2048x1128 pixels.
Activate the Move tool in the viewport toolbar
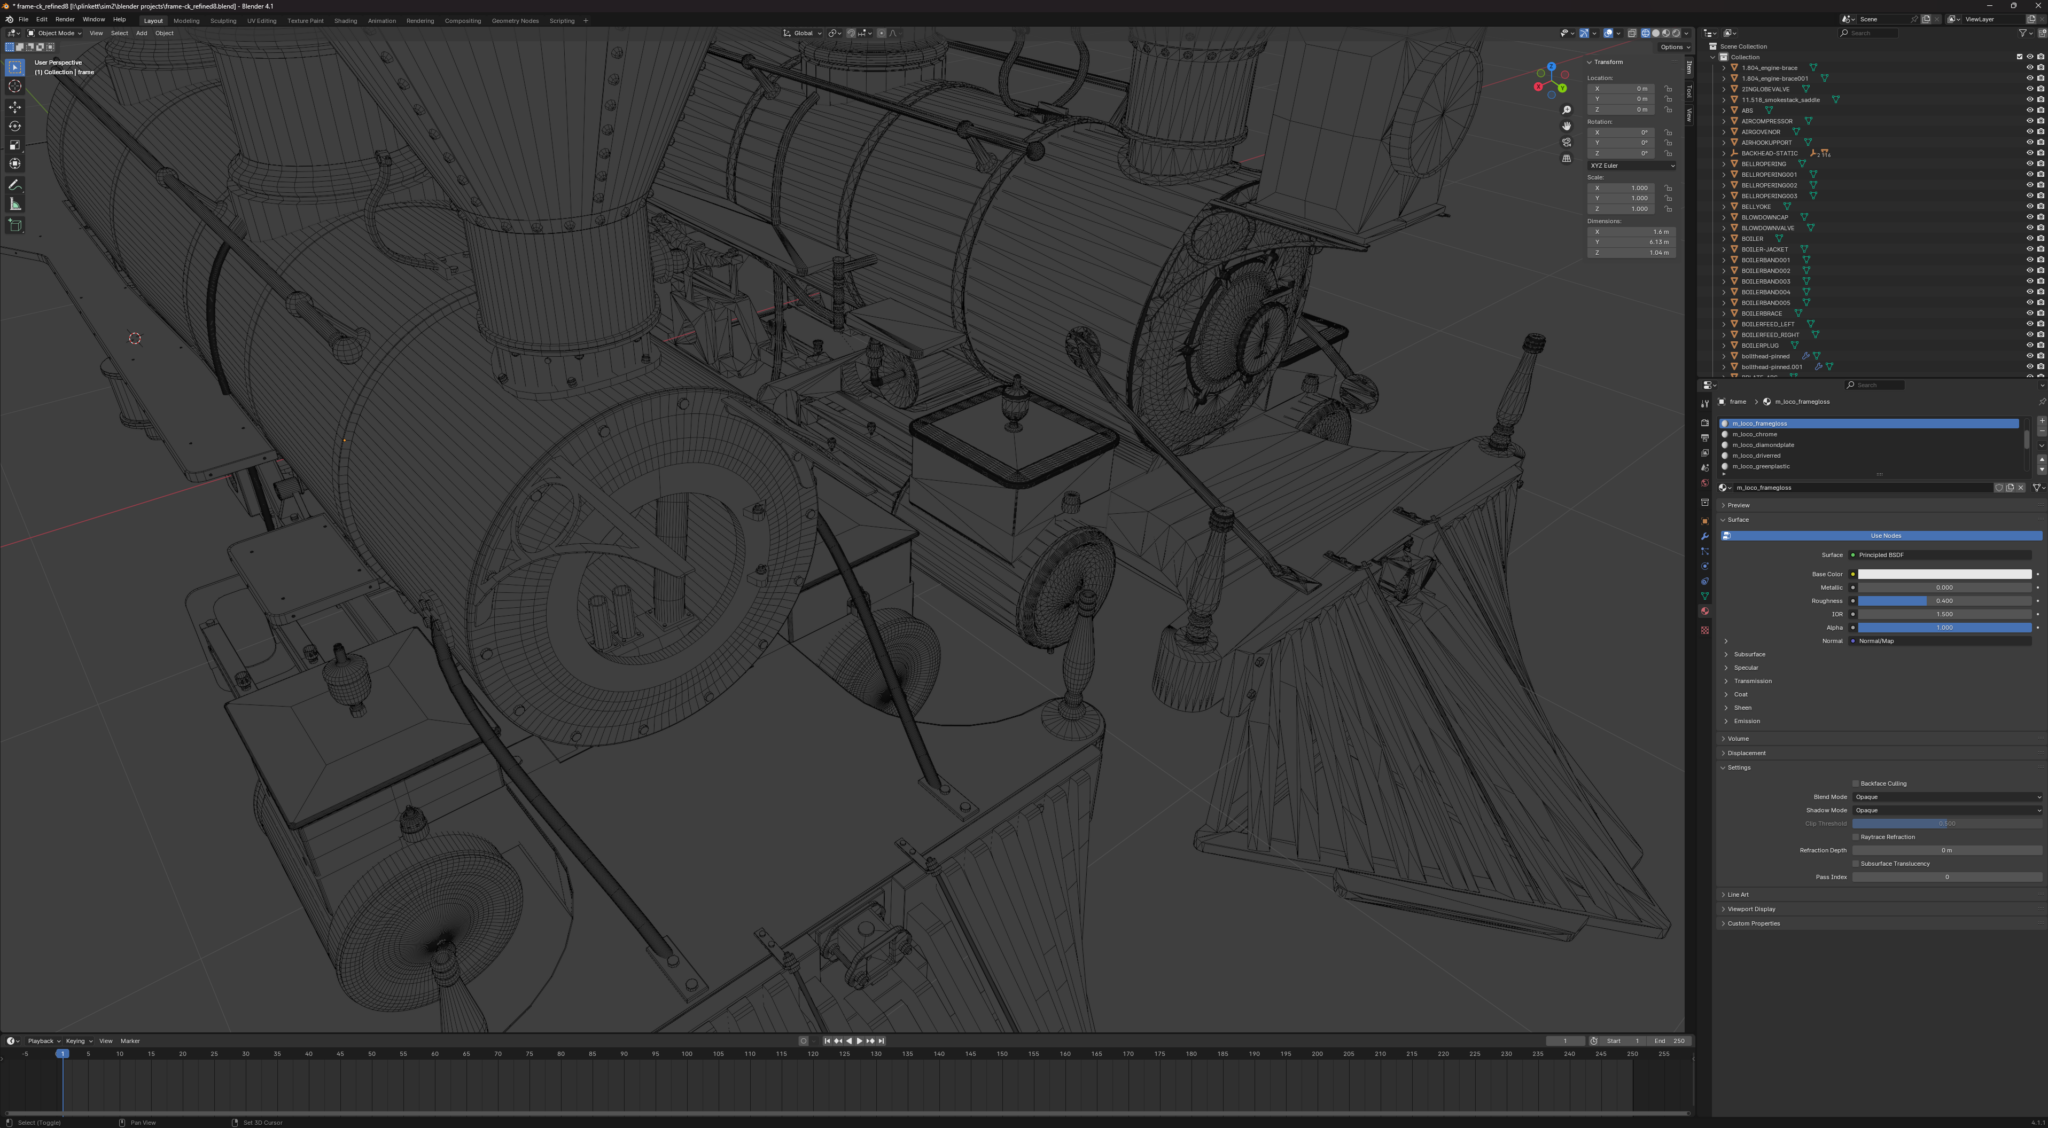coord(15,107)
